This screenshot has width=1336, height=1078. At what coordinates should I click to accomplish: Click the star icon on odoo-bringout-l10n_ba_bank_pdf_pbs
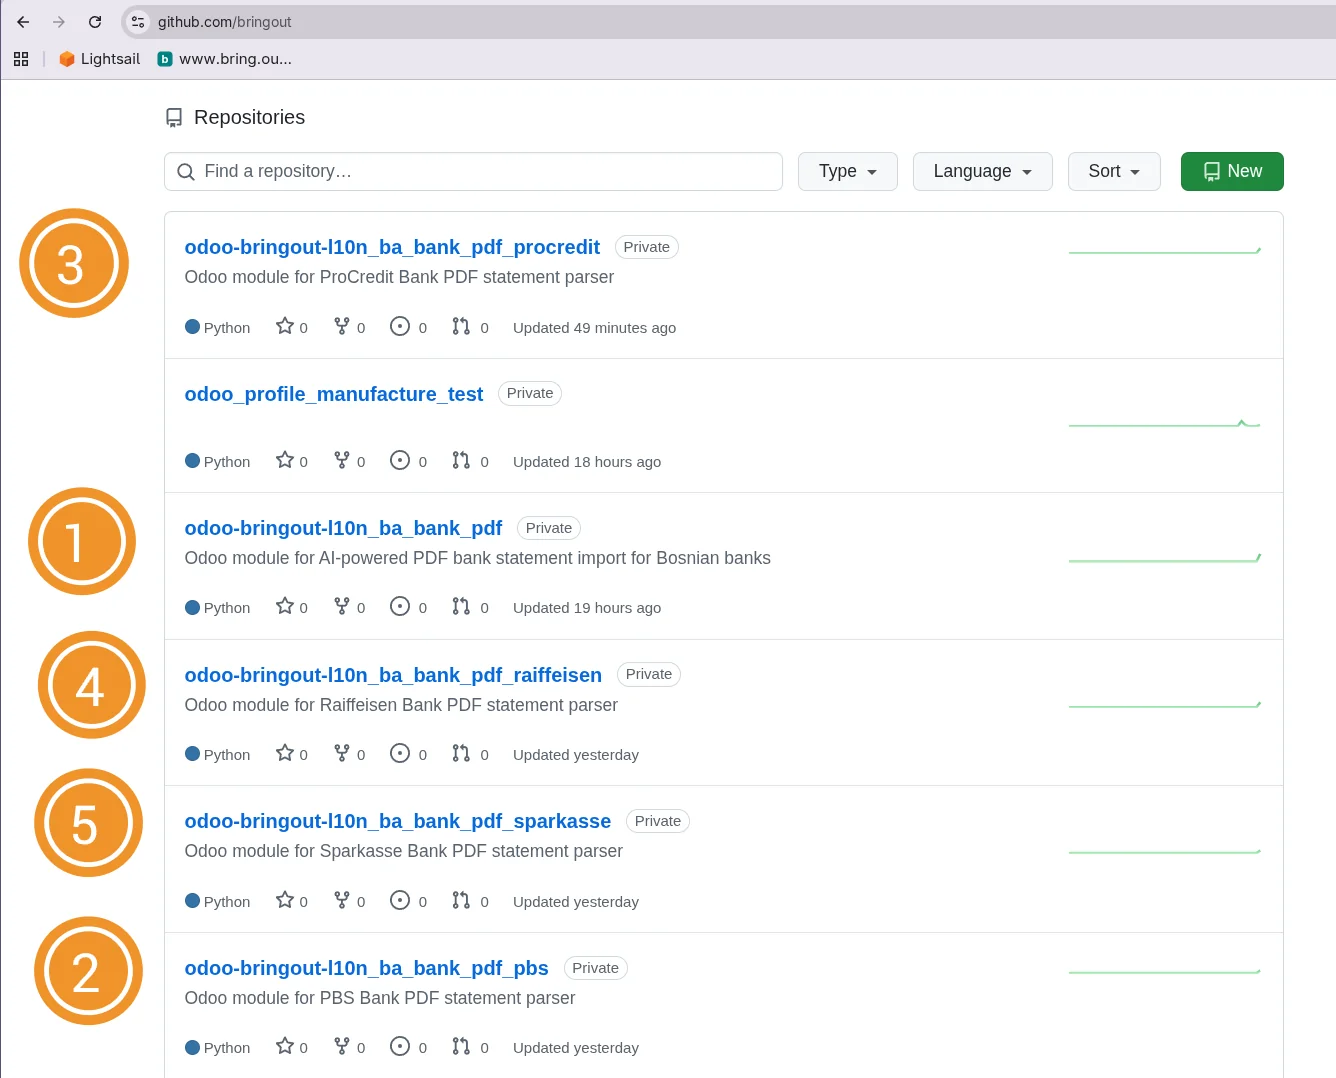(x=283, y=1046)
